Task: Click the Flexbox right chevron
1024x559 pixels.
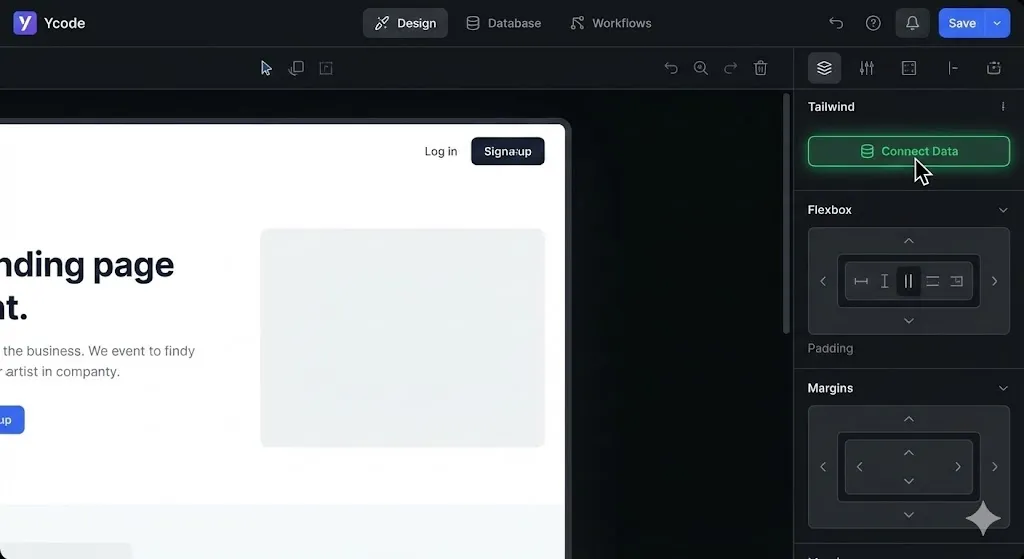Action: (x=995, y=281)
